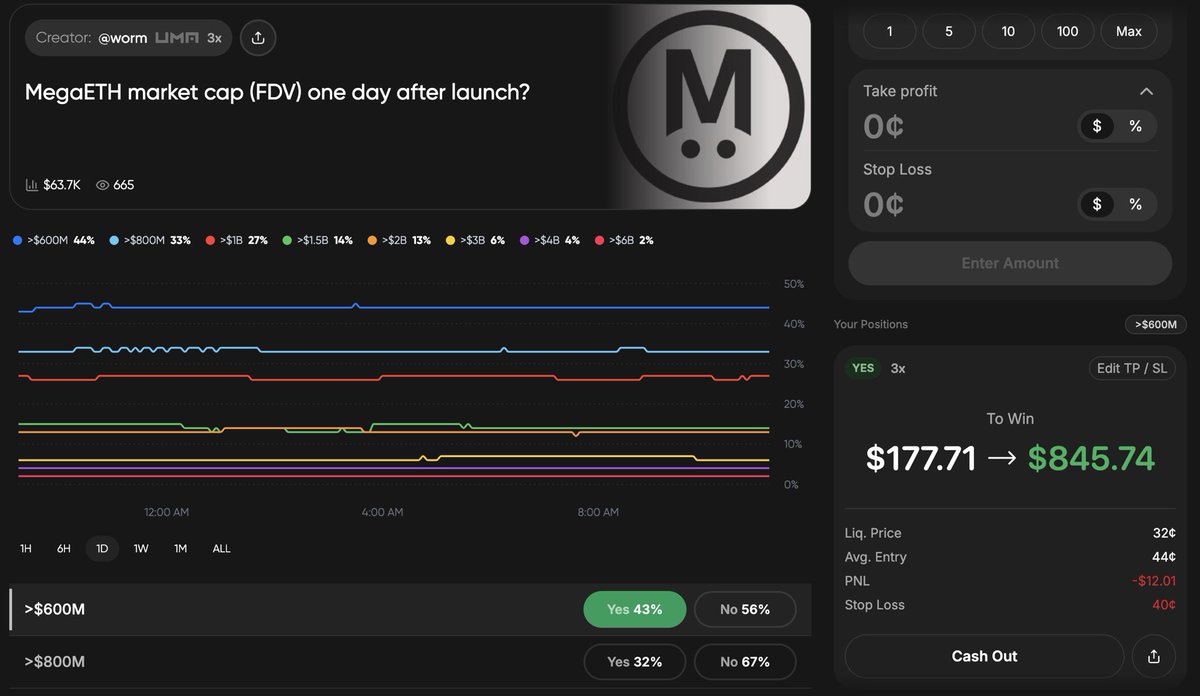Buy No 56% on >$600M

tap(745, 609)
